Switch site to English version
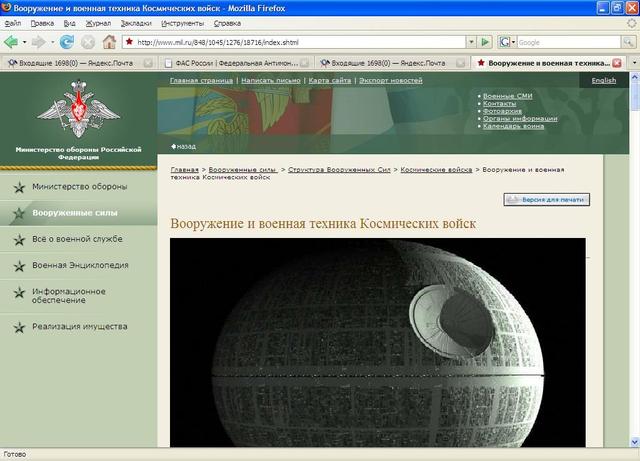 [604, 80]
